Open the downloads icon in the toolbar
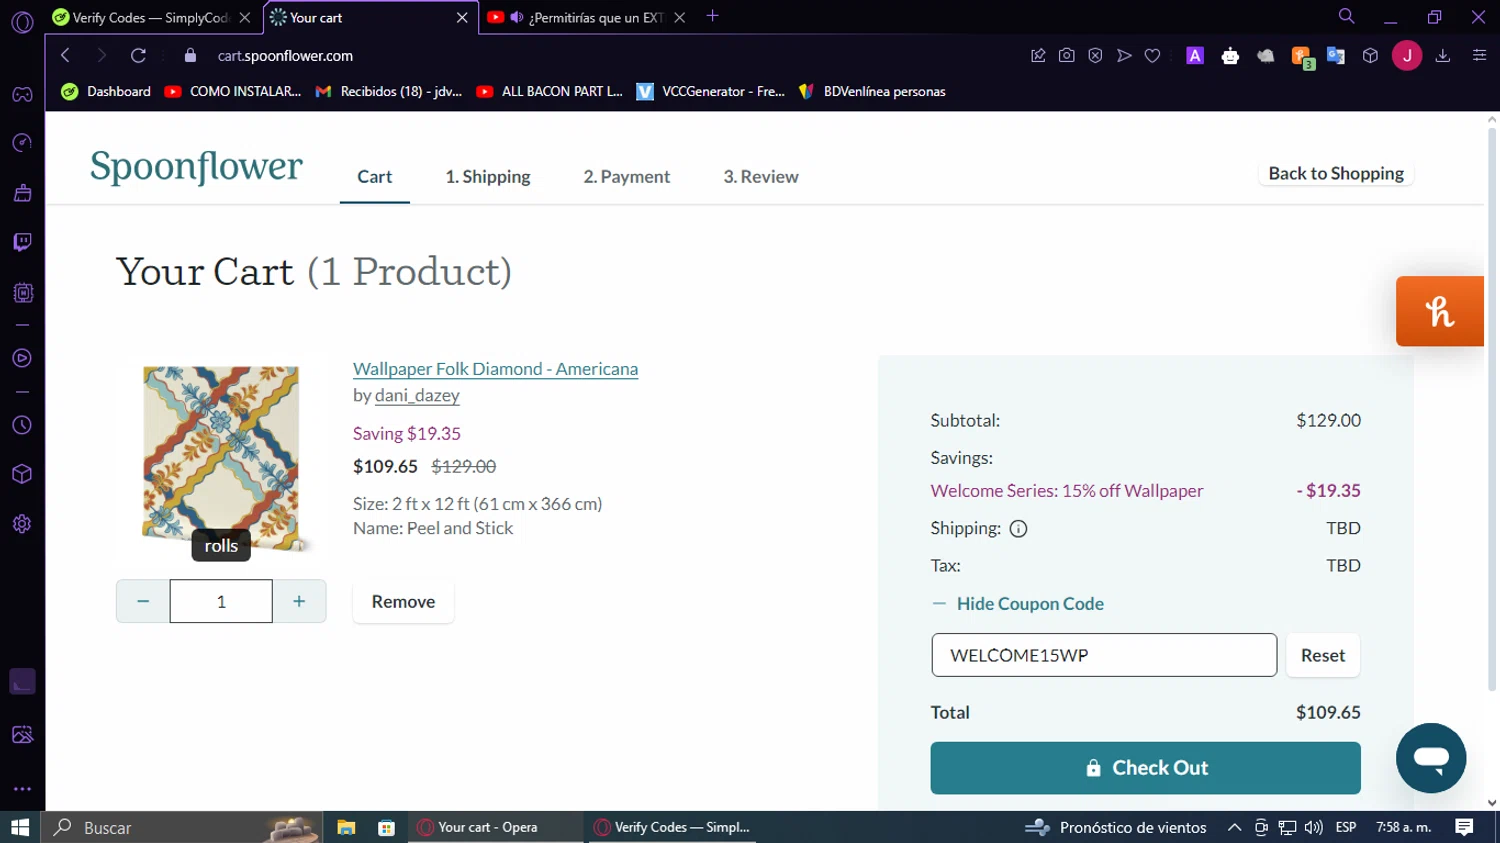This screenshot has width=1500, height=843. tap(1443, 56)
